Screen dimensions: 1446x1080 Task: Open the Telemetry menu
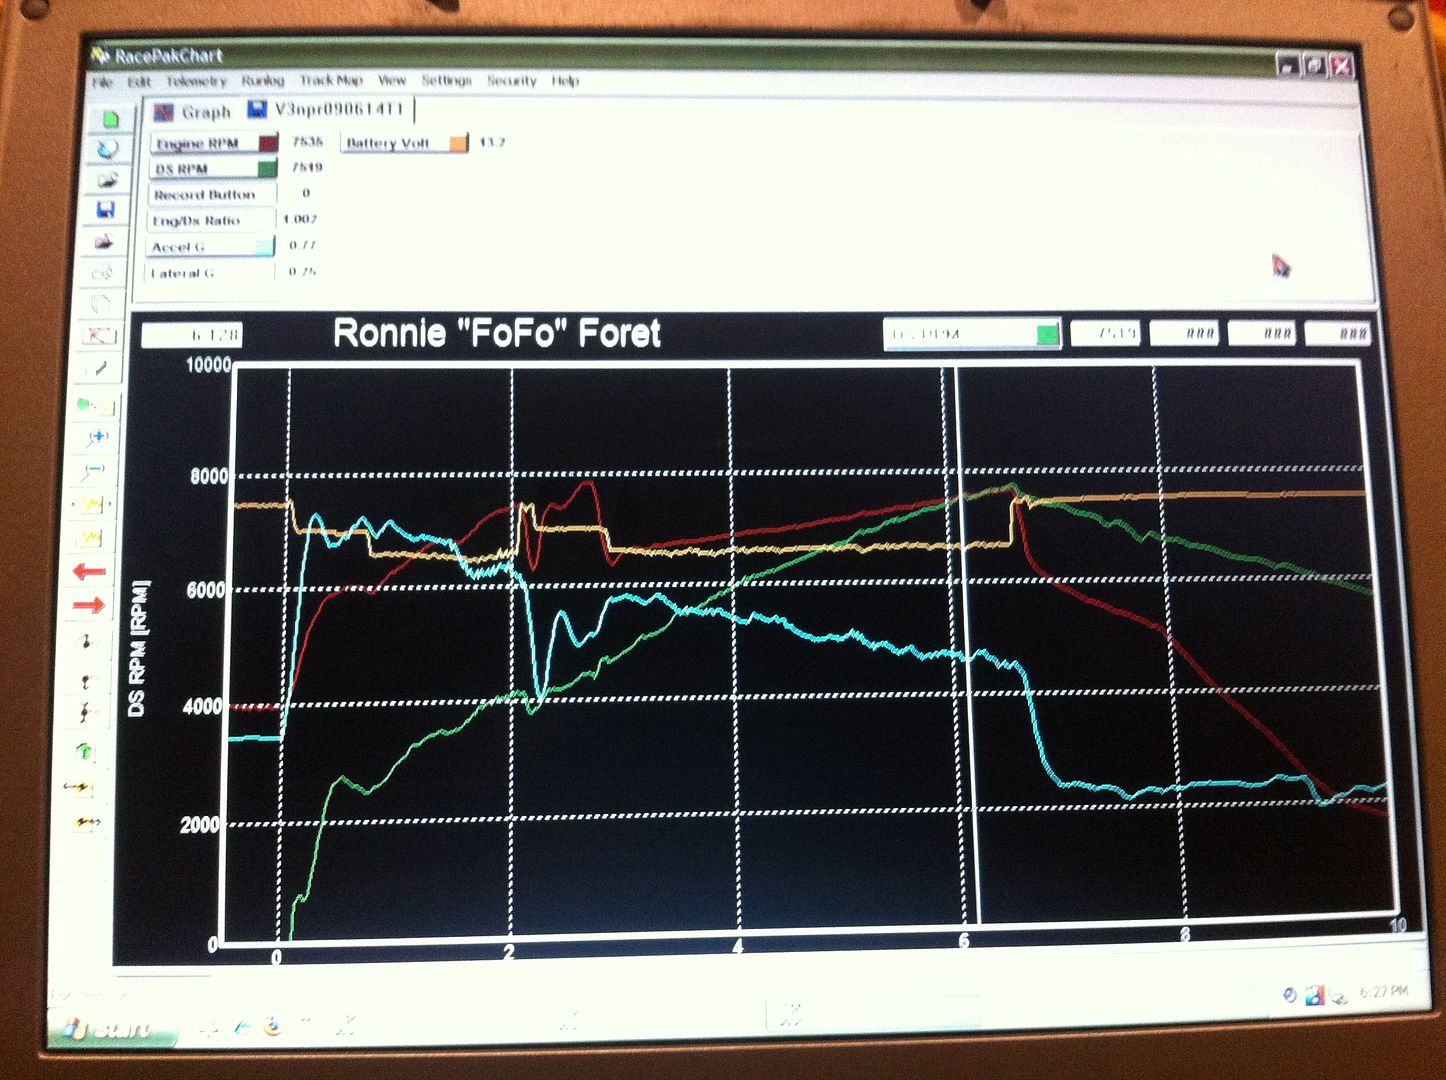(196, 81)
